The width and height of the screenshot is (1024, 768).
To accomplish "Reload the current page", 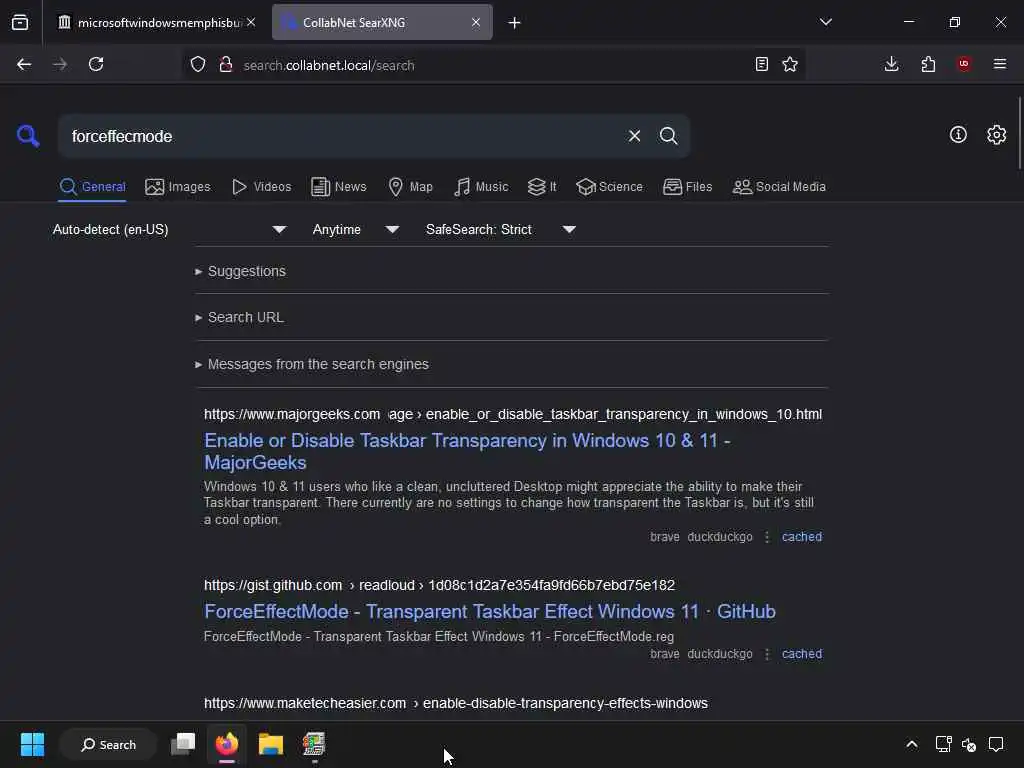I will (x=96, y=64).
